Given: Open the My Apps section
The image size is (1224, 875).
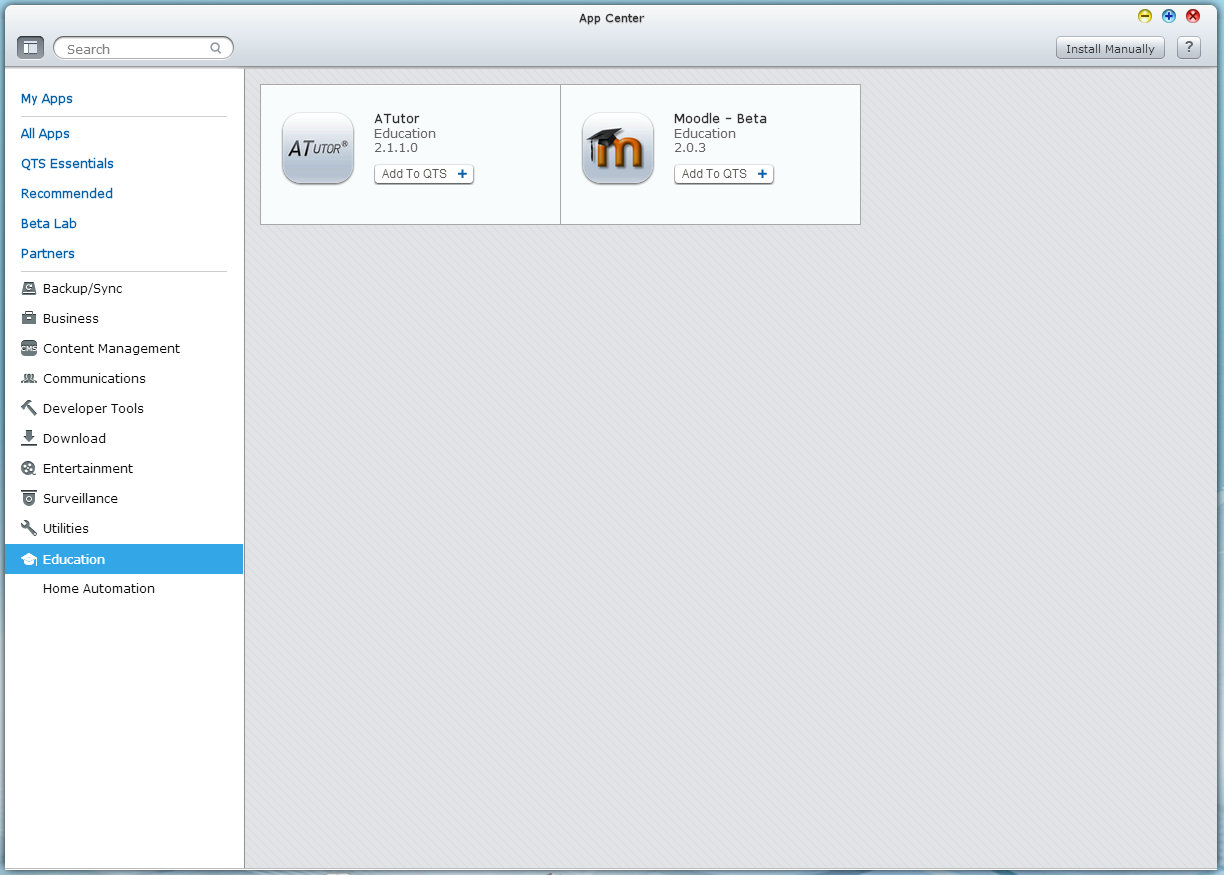Looking at the screenshot, I should click(x=47, y=98).
